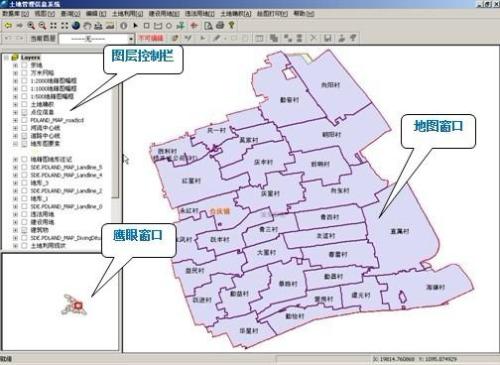Open the current layer dropdown arrow
Image resolution: width=500 pixels, height=365 pixels.
(x=131, y=39)
